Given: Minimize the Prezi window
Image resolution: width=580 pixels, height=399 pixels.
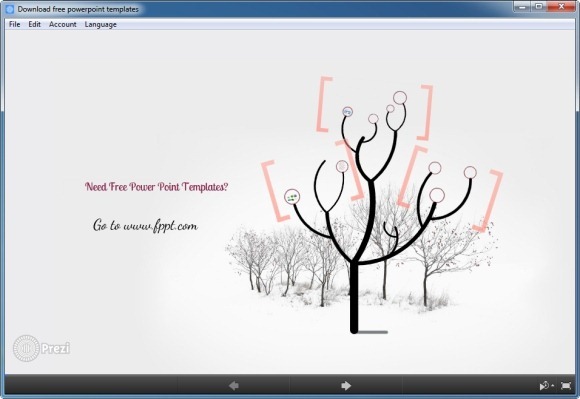Looking at the screenshot, I should 522,6.
